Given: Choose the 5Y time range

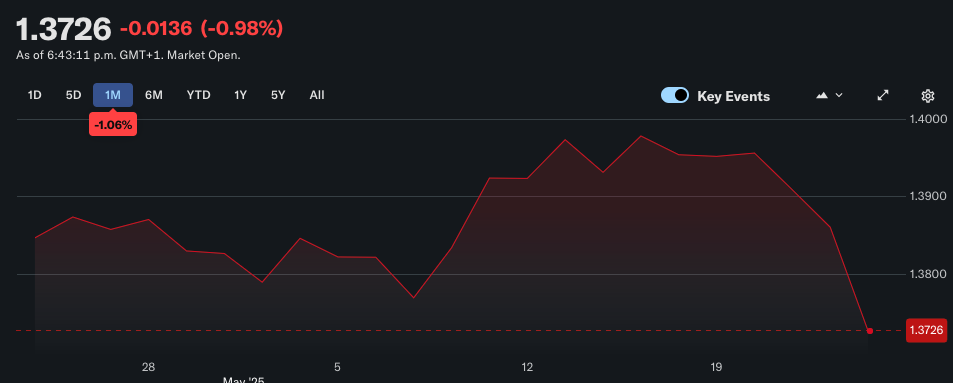Looking at the screenshot, I should point(278,95).
